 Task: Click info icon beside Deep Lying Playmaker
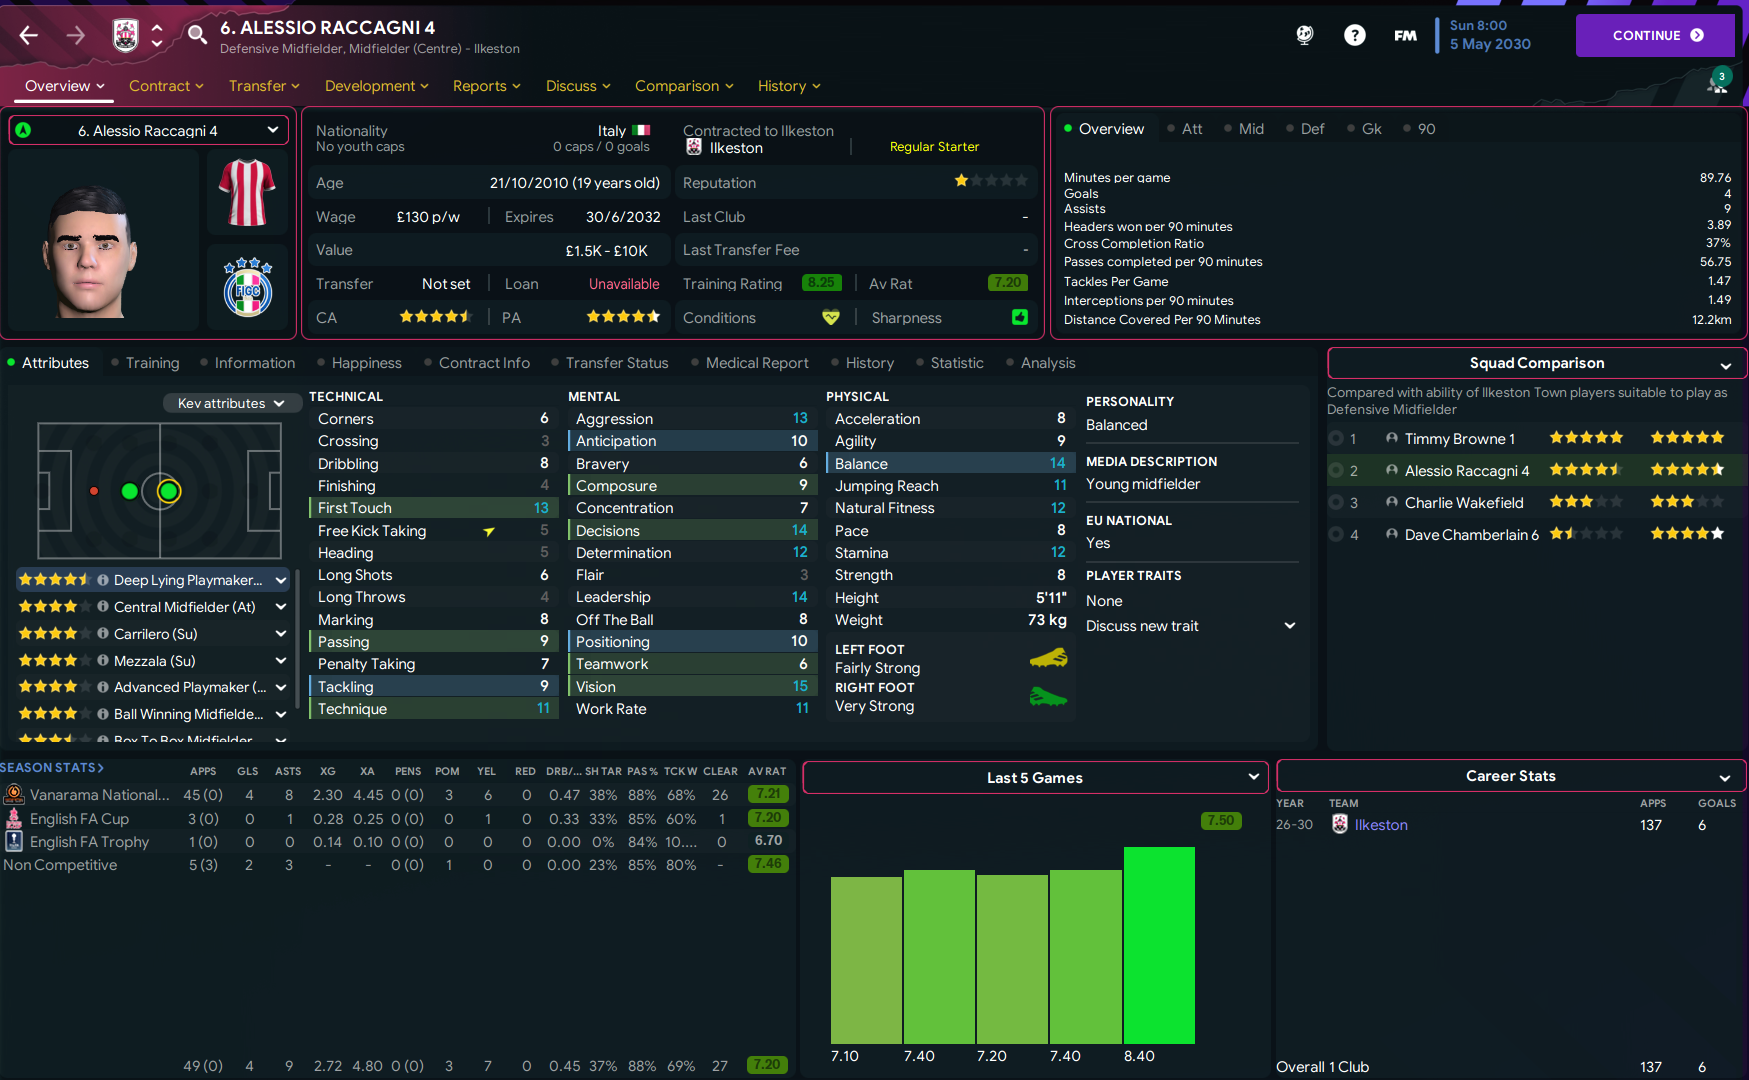(x=102, y=580)
